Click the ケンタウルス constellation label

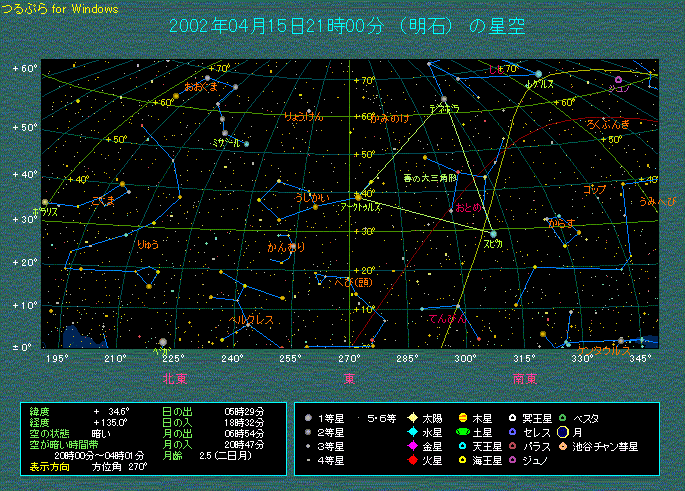(x=604, y=350)
